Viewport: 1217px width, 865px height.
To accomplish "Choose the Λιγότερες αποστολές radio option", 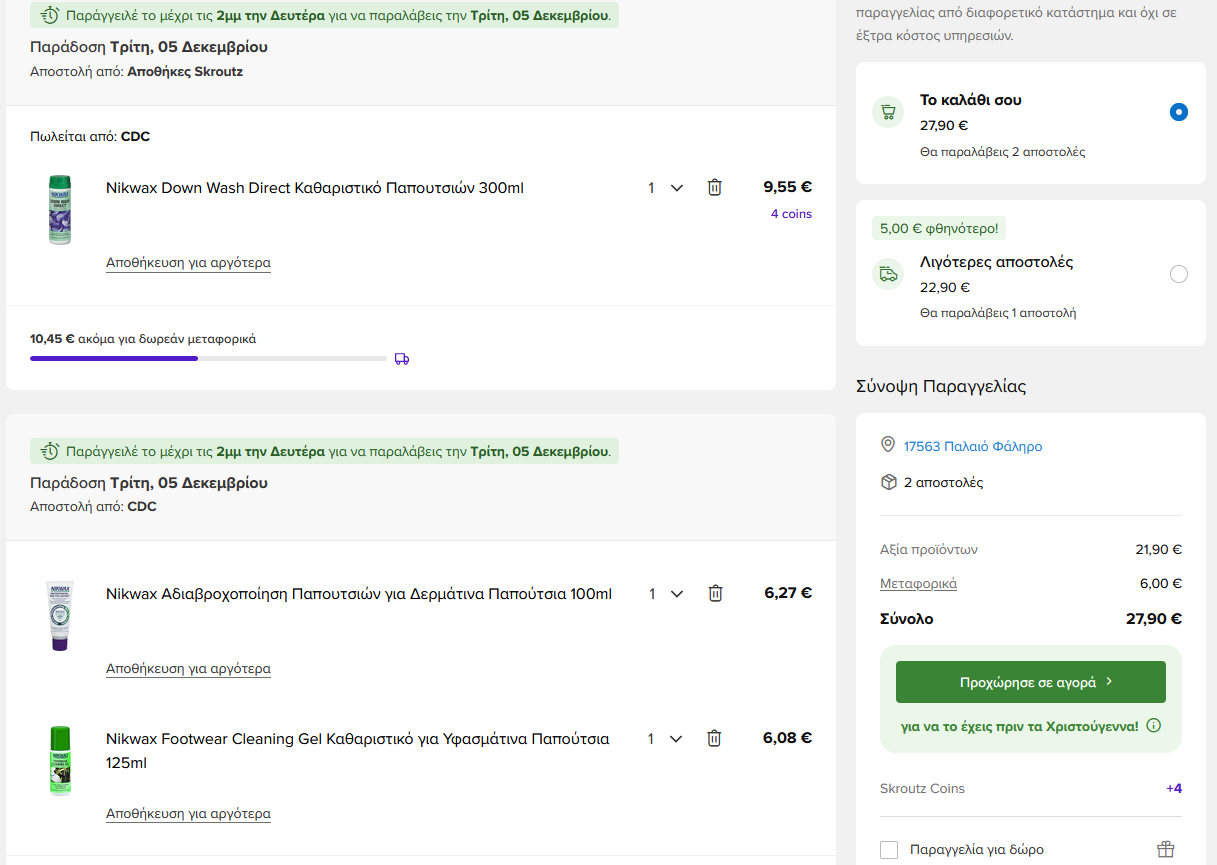I will (x=1178, y=274).
